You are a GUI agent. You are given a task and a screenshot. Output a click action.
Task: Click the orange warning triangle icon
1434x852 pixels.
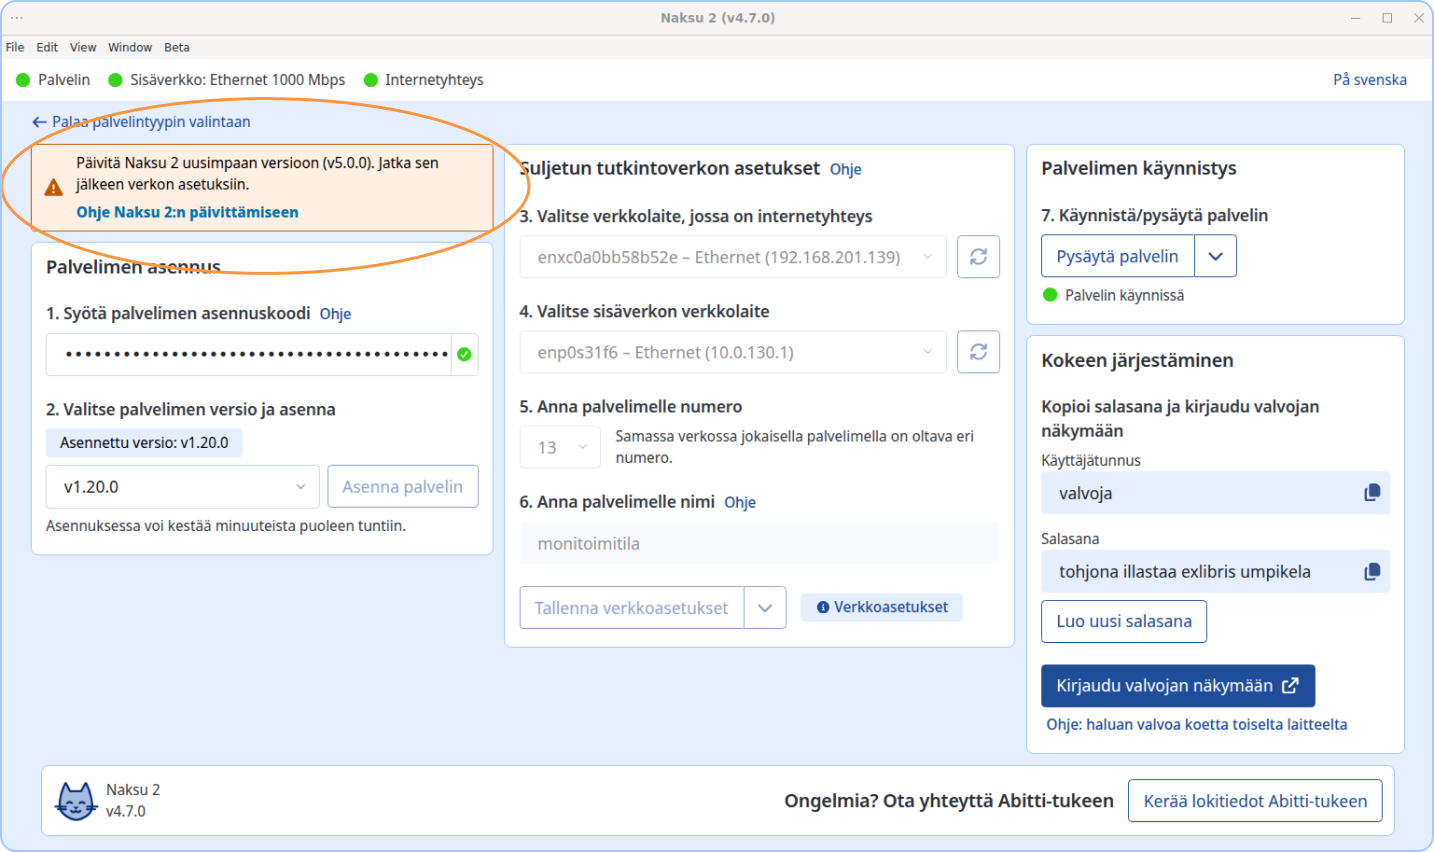click(x=54, y=187)
